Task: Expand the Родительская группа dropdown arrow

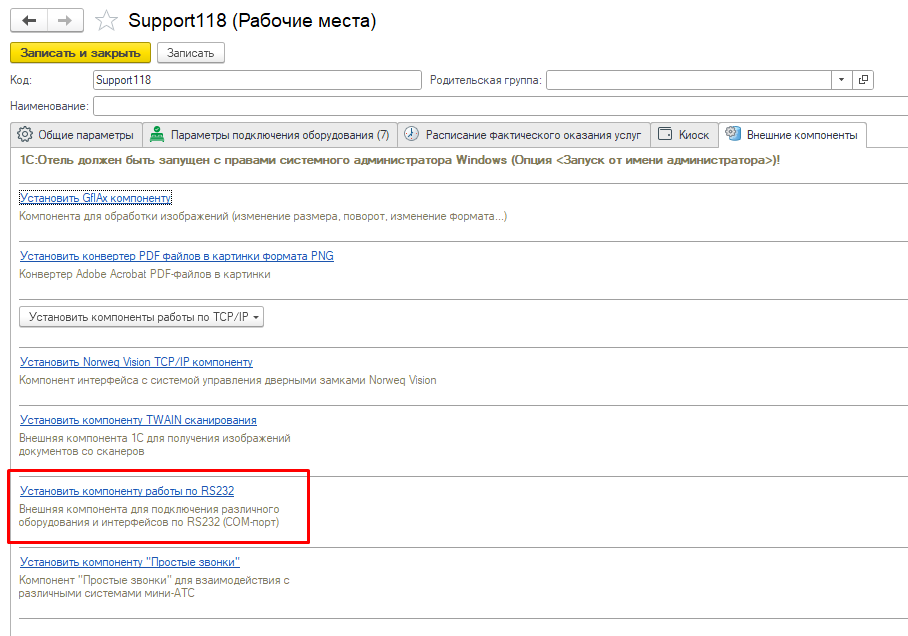Action: 841,80
